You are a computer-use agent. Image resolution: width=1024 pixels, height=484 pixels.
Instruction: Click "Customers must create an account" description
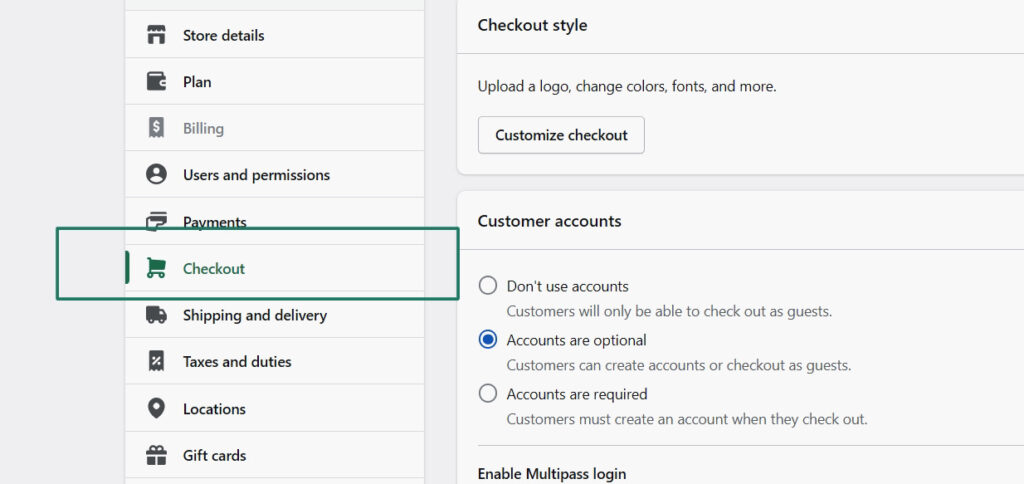(687, 419)
